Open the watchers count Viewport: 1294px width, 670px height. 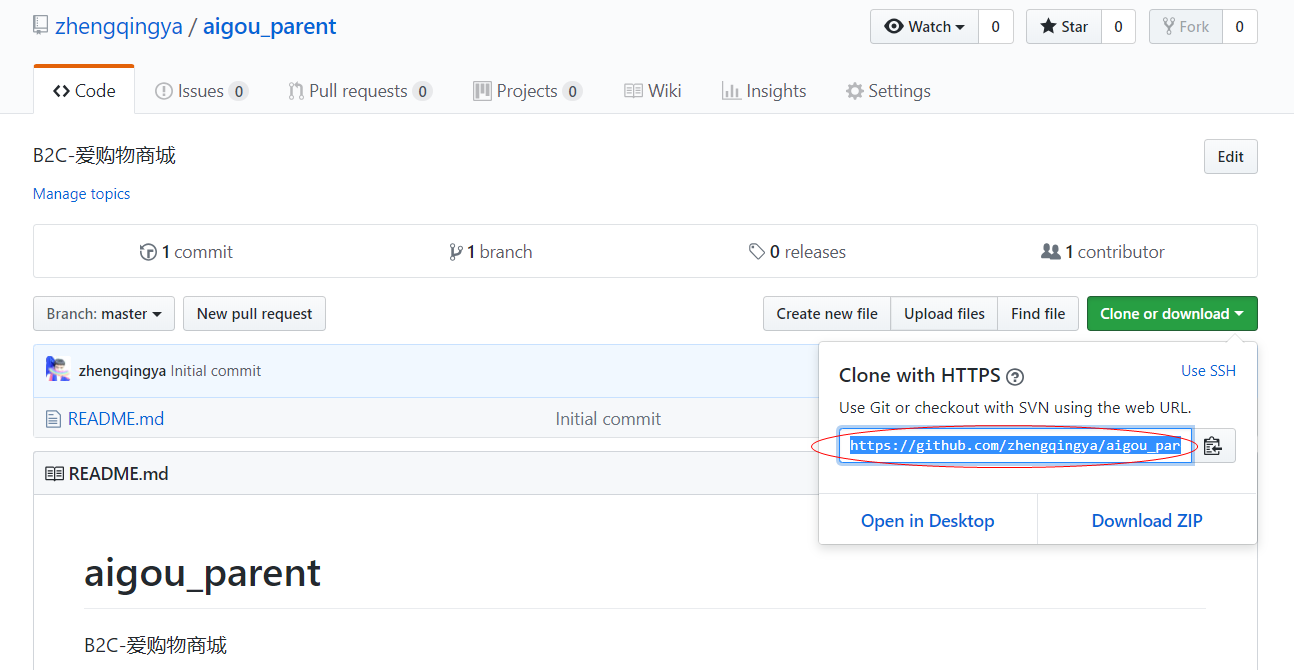pyautogui.click(x=995, y=27)
